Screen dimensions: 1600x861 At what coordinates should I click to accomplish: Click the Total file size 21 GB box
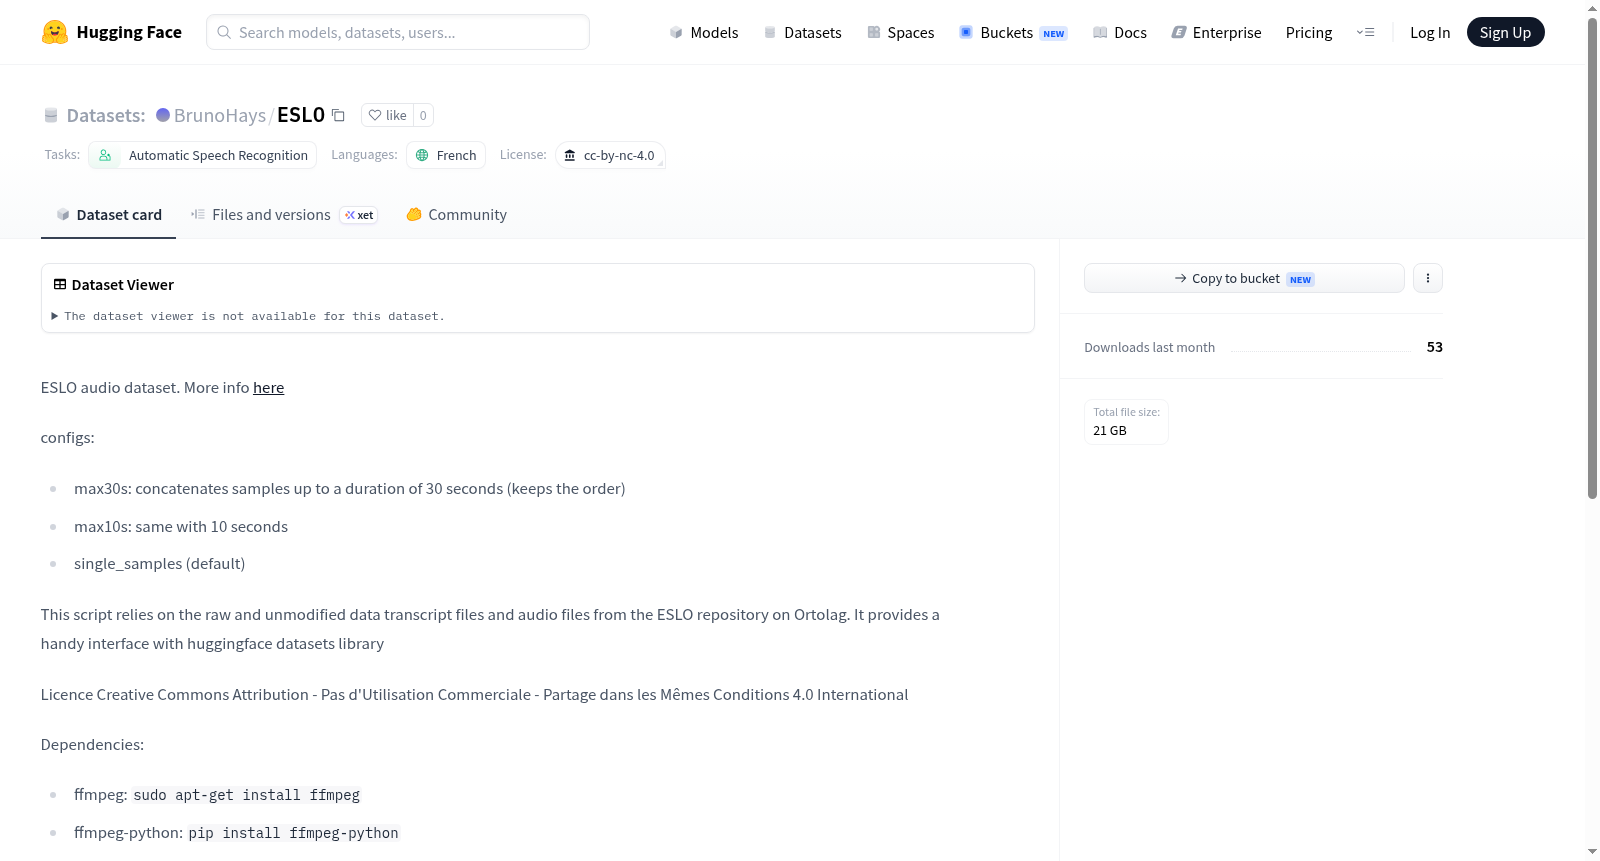(x=1127, y=422)
